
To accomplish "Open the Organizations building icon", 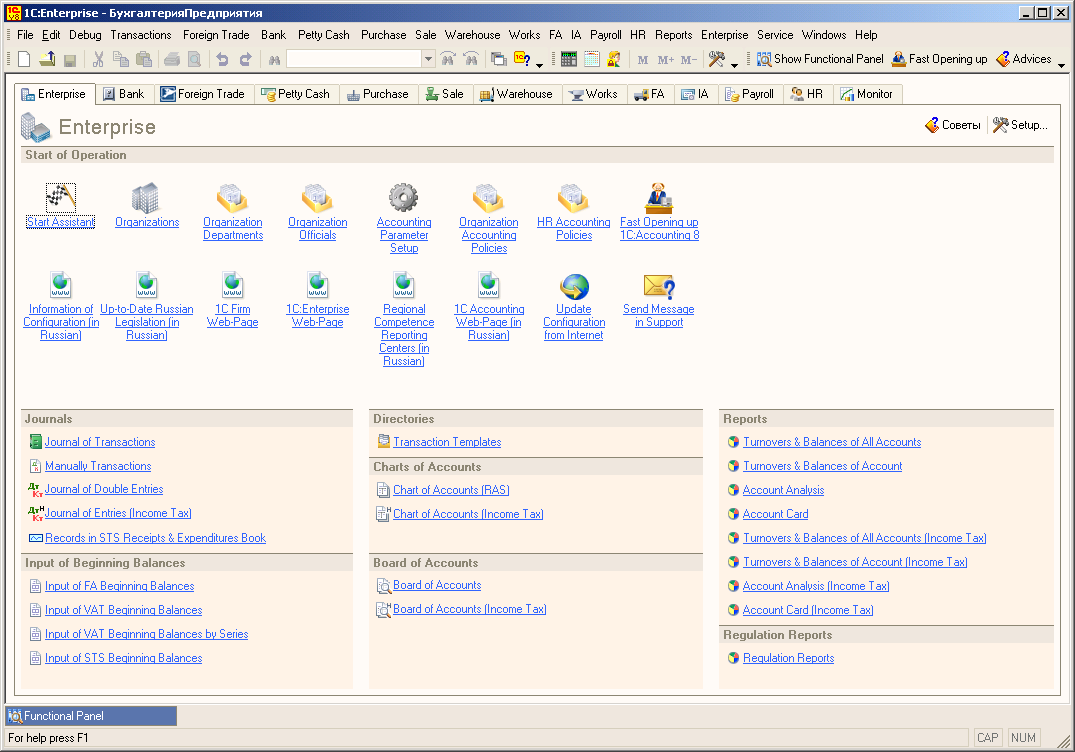I will (146, 197).
